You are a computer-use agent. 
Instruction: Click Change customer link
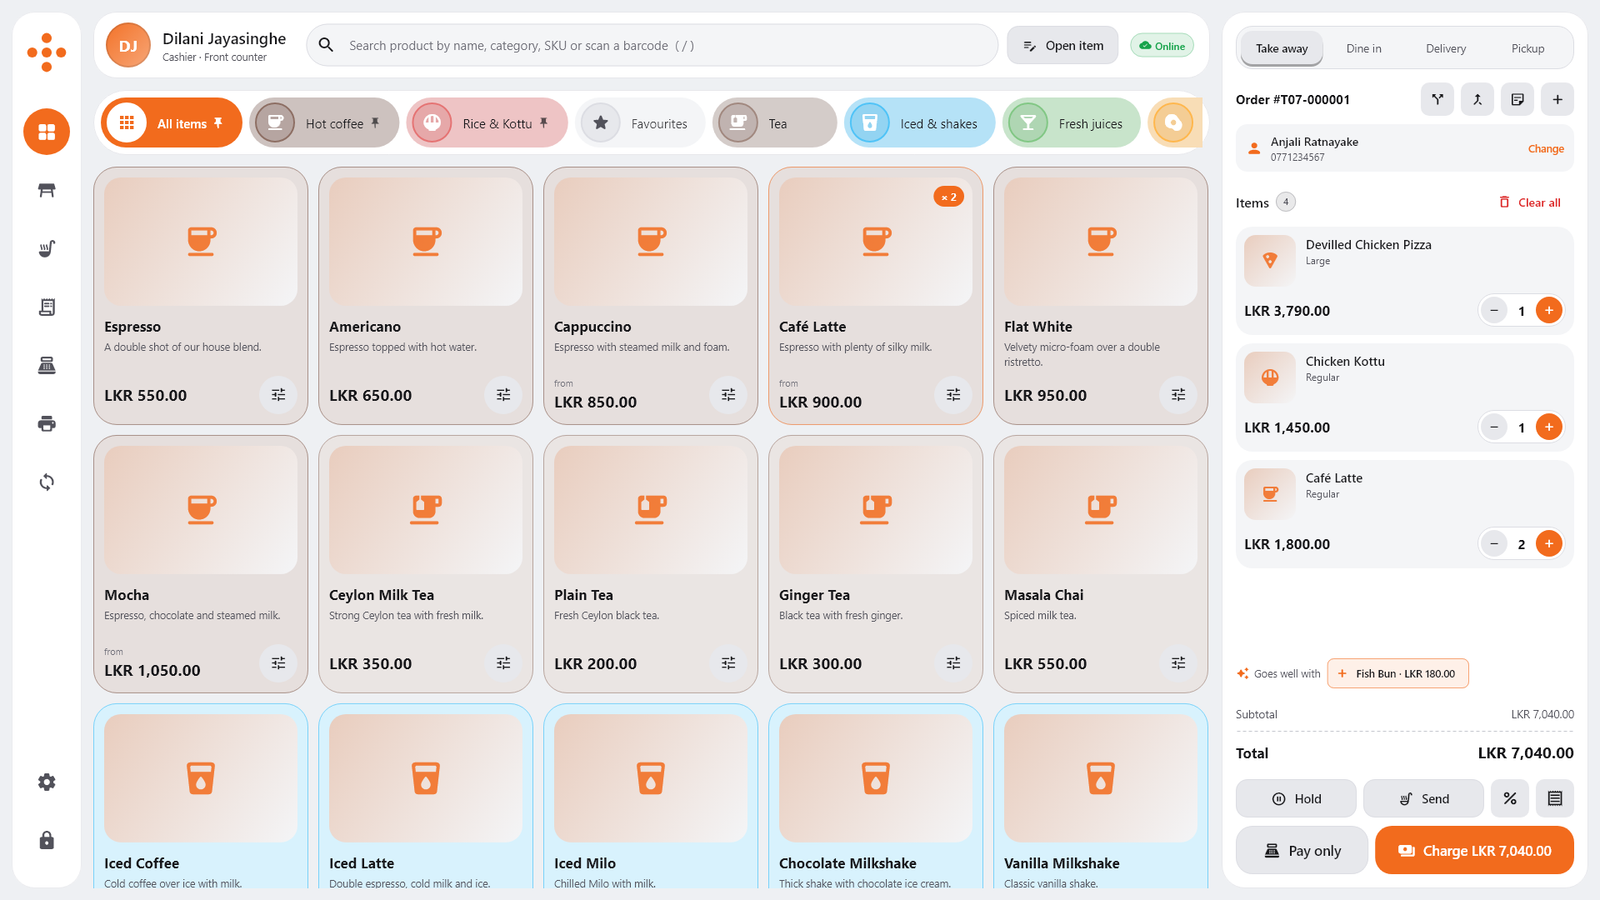[x=1546, y=149]
